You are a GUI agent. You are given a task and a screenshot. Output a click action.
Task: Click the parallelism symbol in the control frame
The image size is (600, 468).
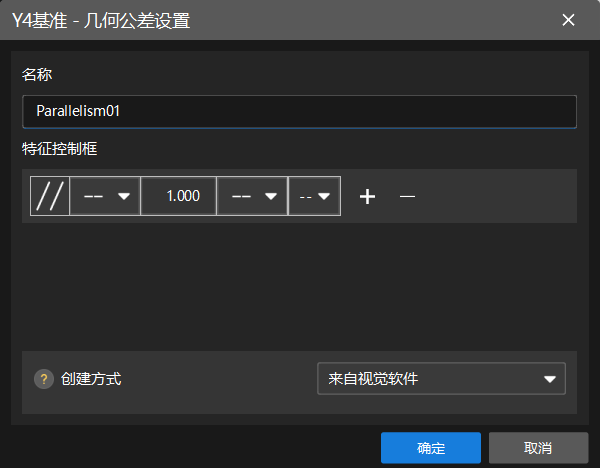tap(50, 196)
